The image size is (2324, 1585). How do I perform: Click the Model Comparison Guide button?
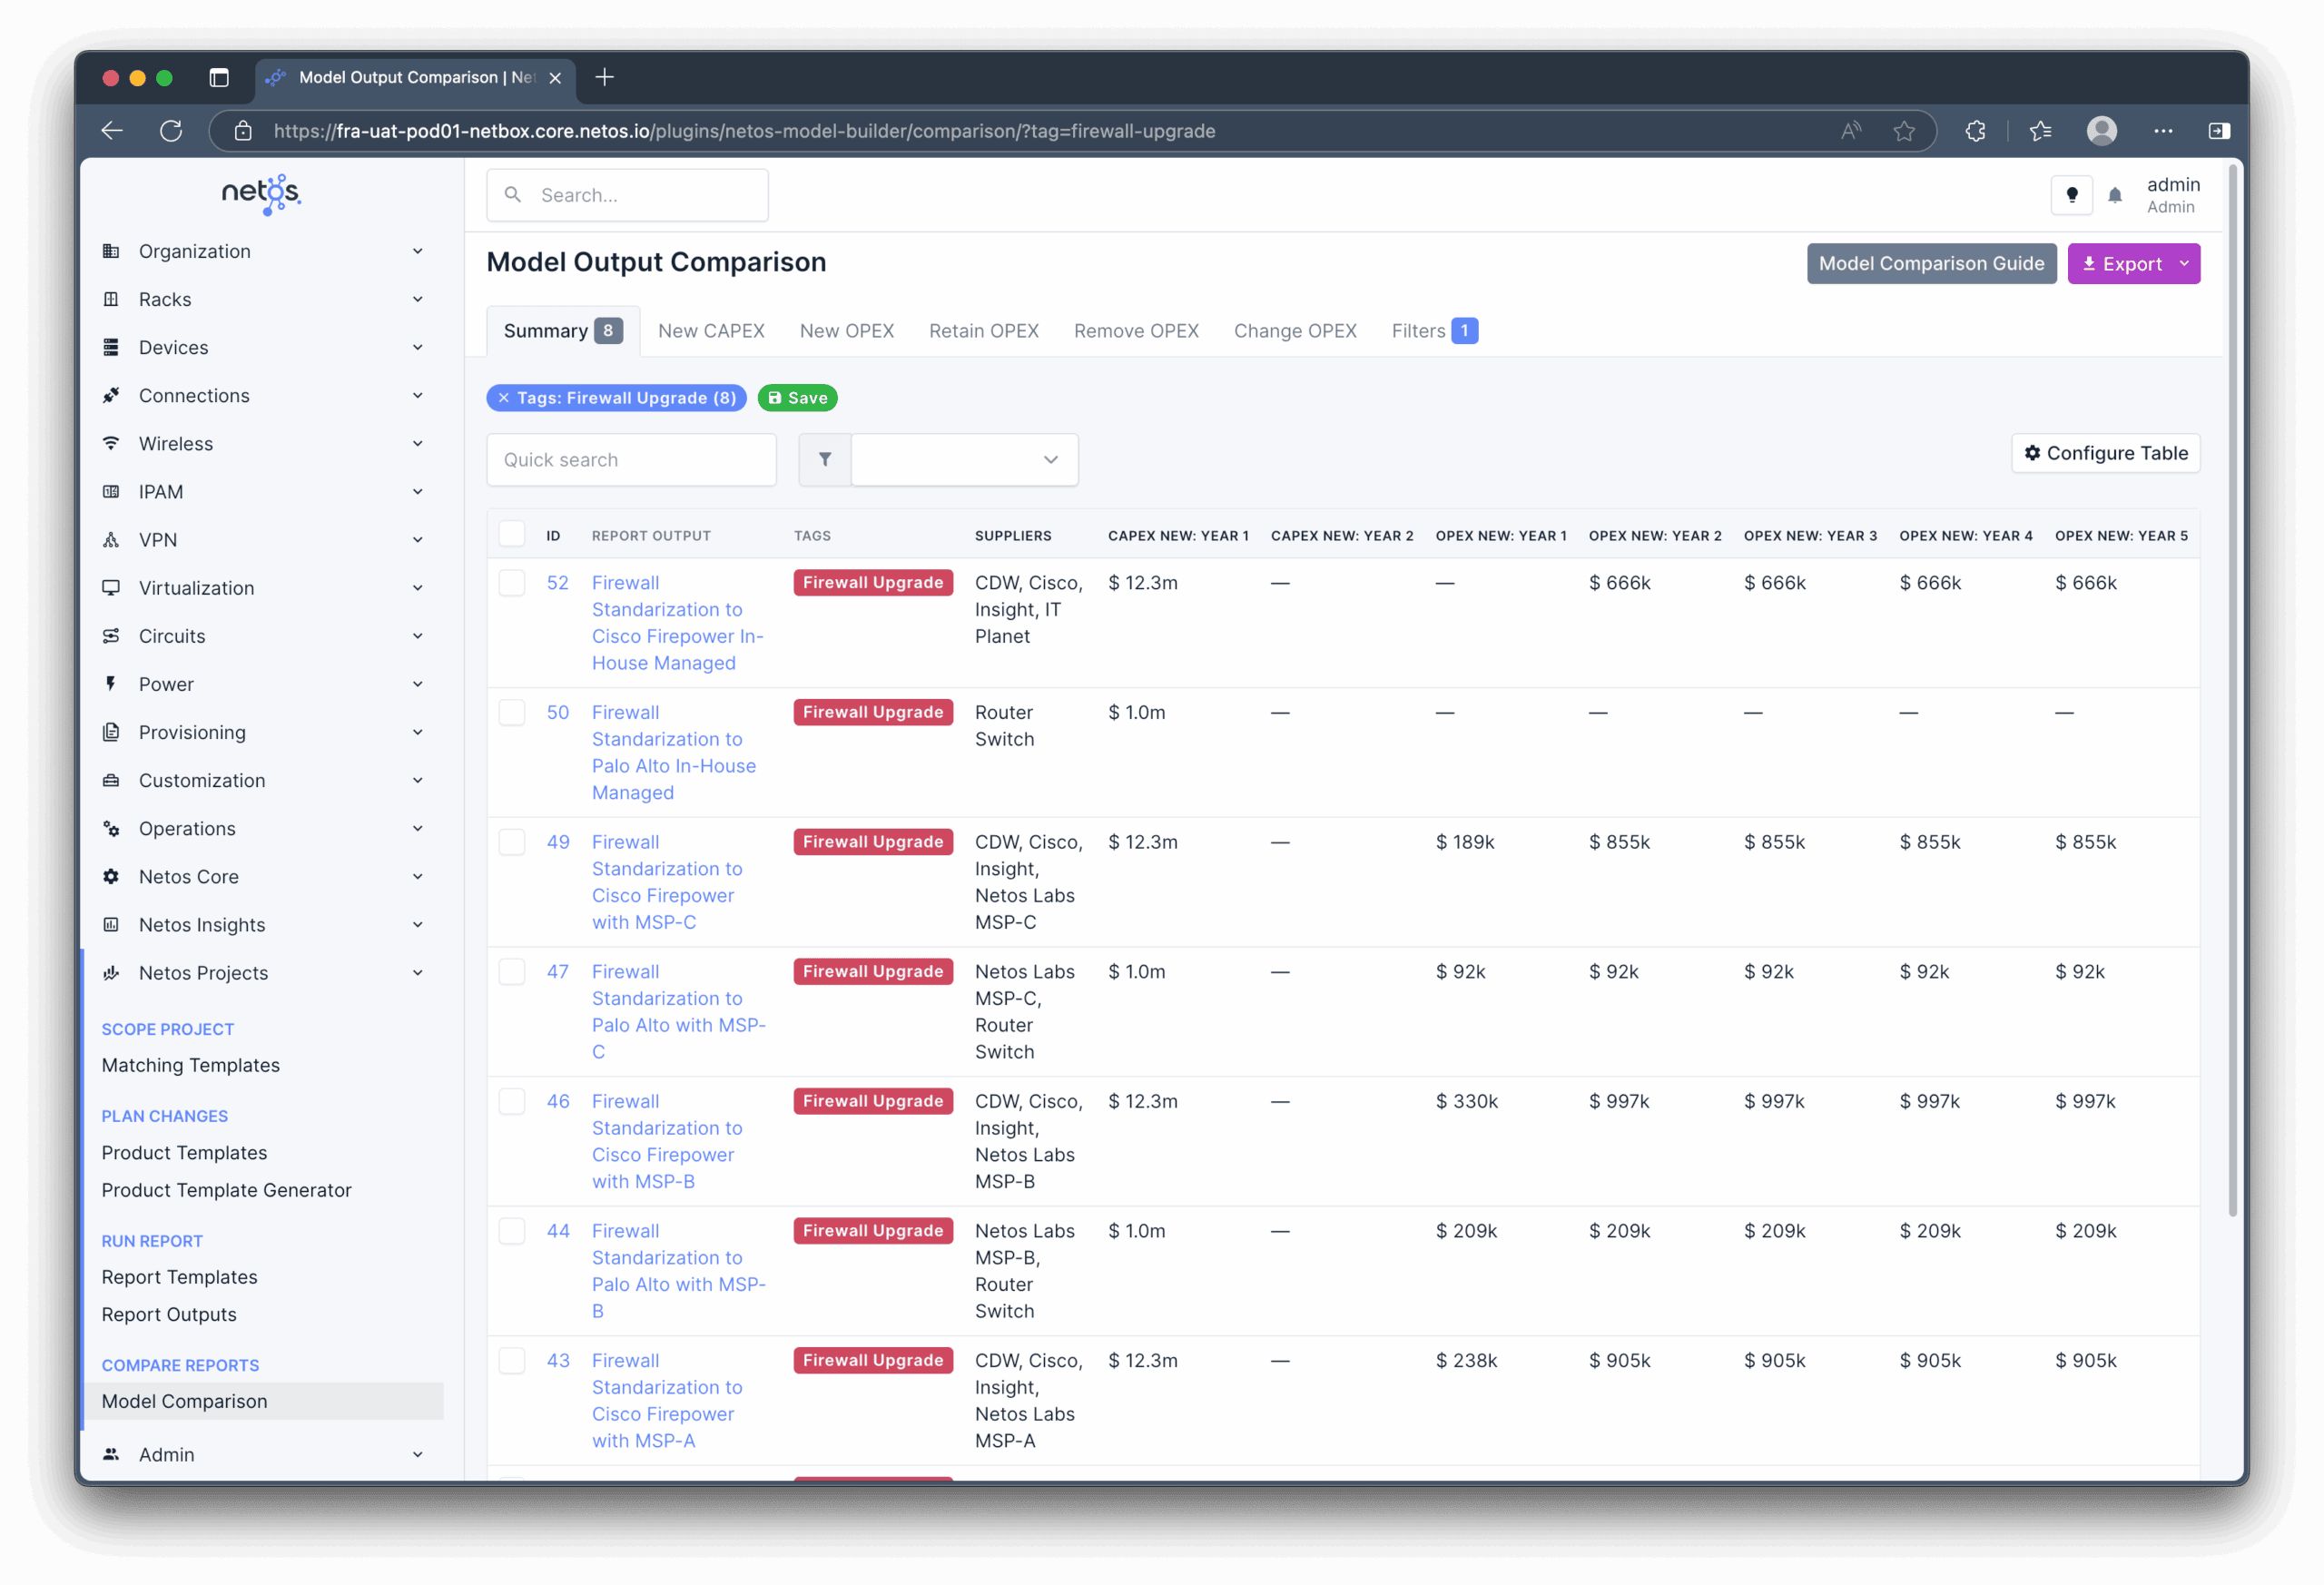pyautogui.click(x=1931, y=264)
